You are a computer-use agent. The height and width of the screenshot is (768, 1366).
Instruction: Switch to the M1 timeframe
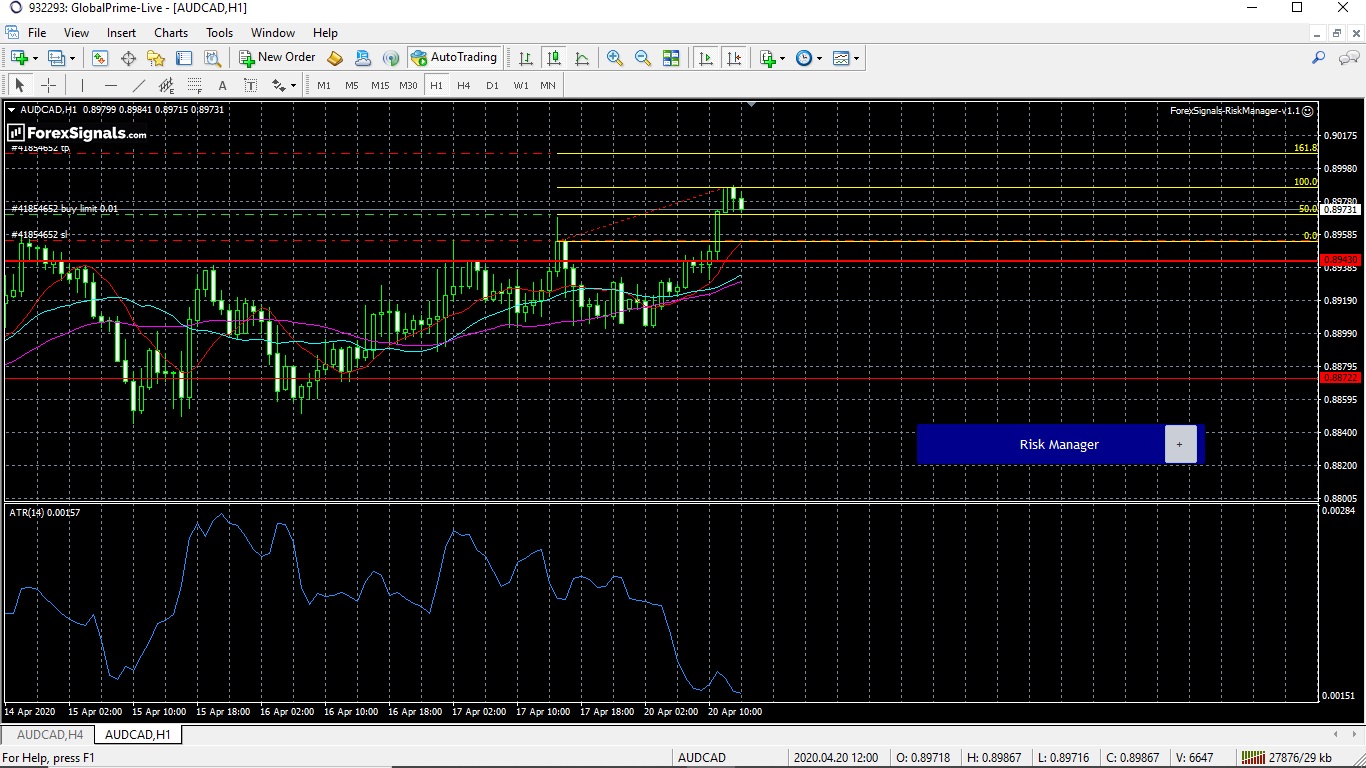324,85
